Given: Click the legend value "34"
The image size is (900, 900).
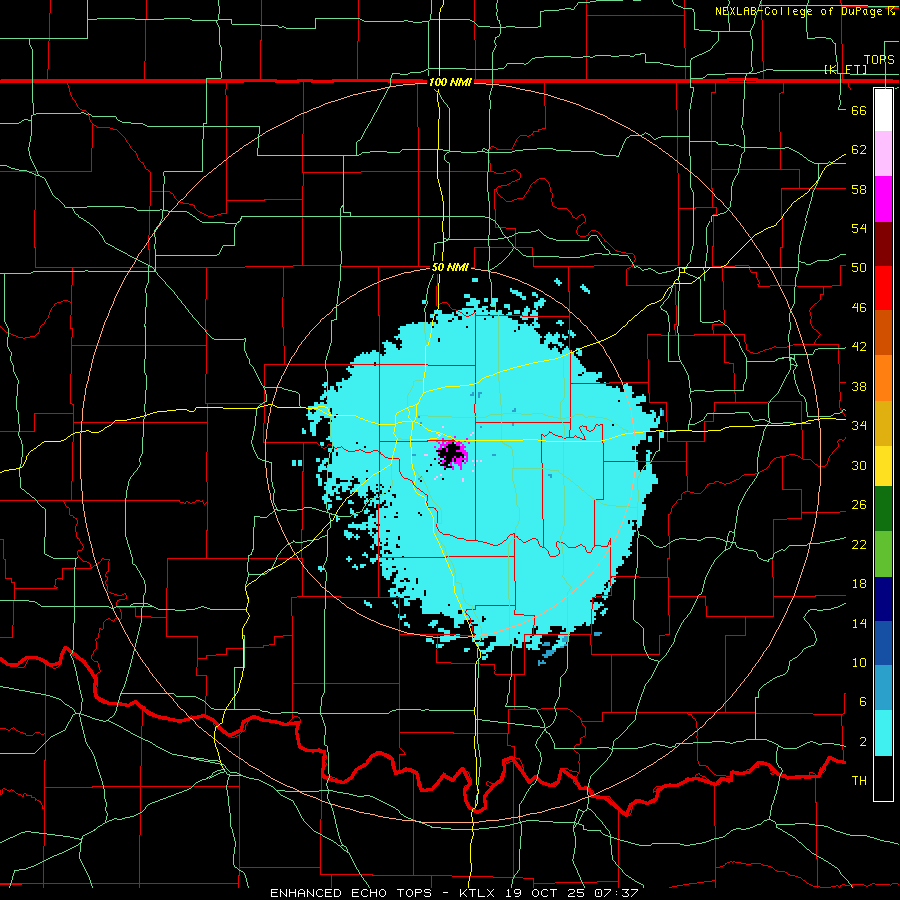Looking at the screenshot, I should coord(859,426).
